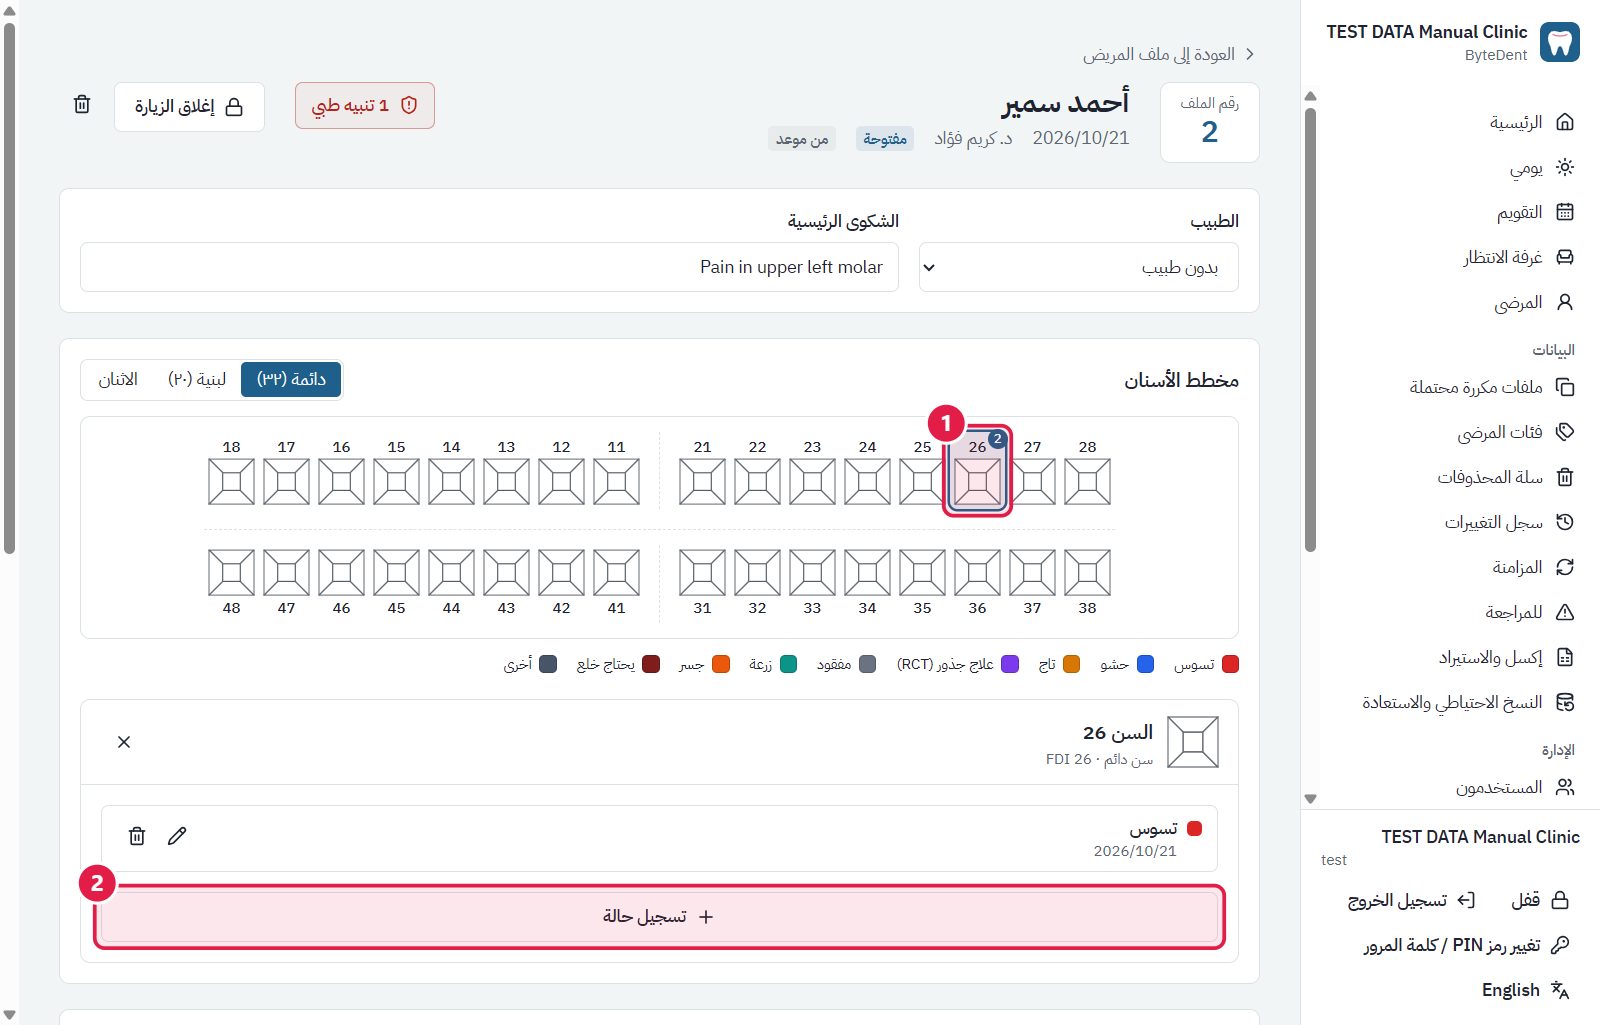Click تغيير رمز PIN / كلمة المرور
This screenshot has width=1600, height=1025.
coord(1466,945)
